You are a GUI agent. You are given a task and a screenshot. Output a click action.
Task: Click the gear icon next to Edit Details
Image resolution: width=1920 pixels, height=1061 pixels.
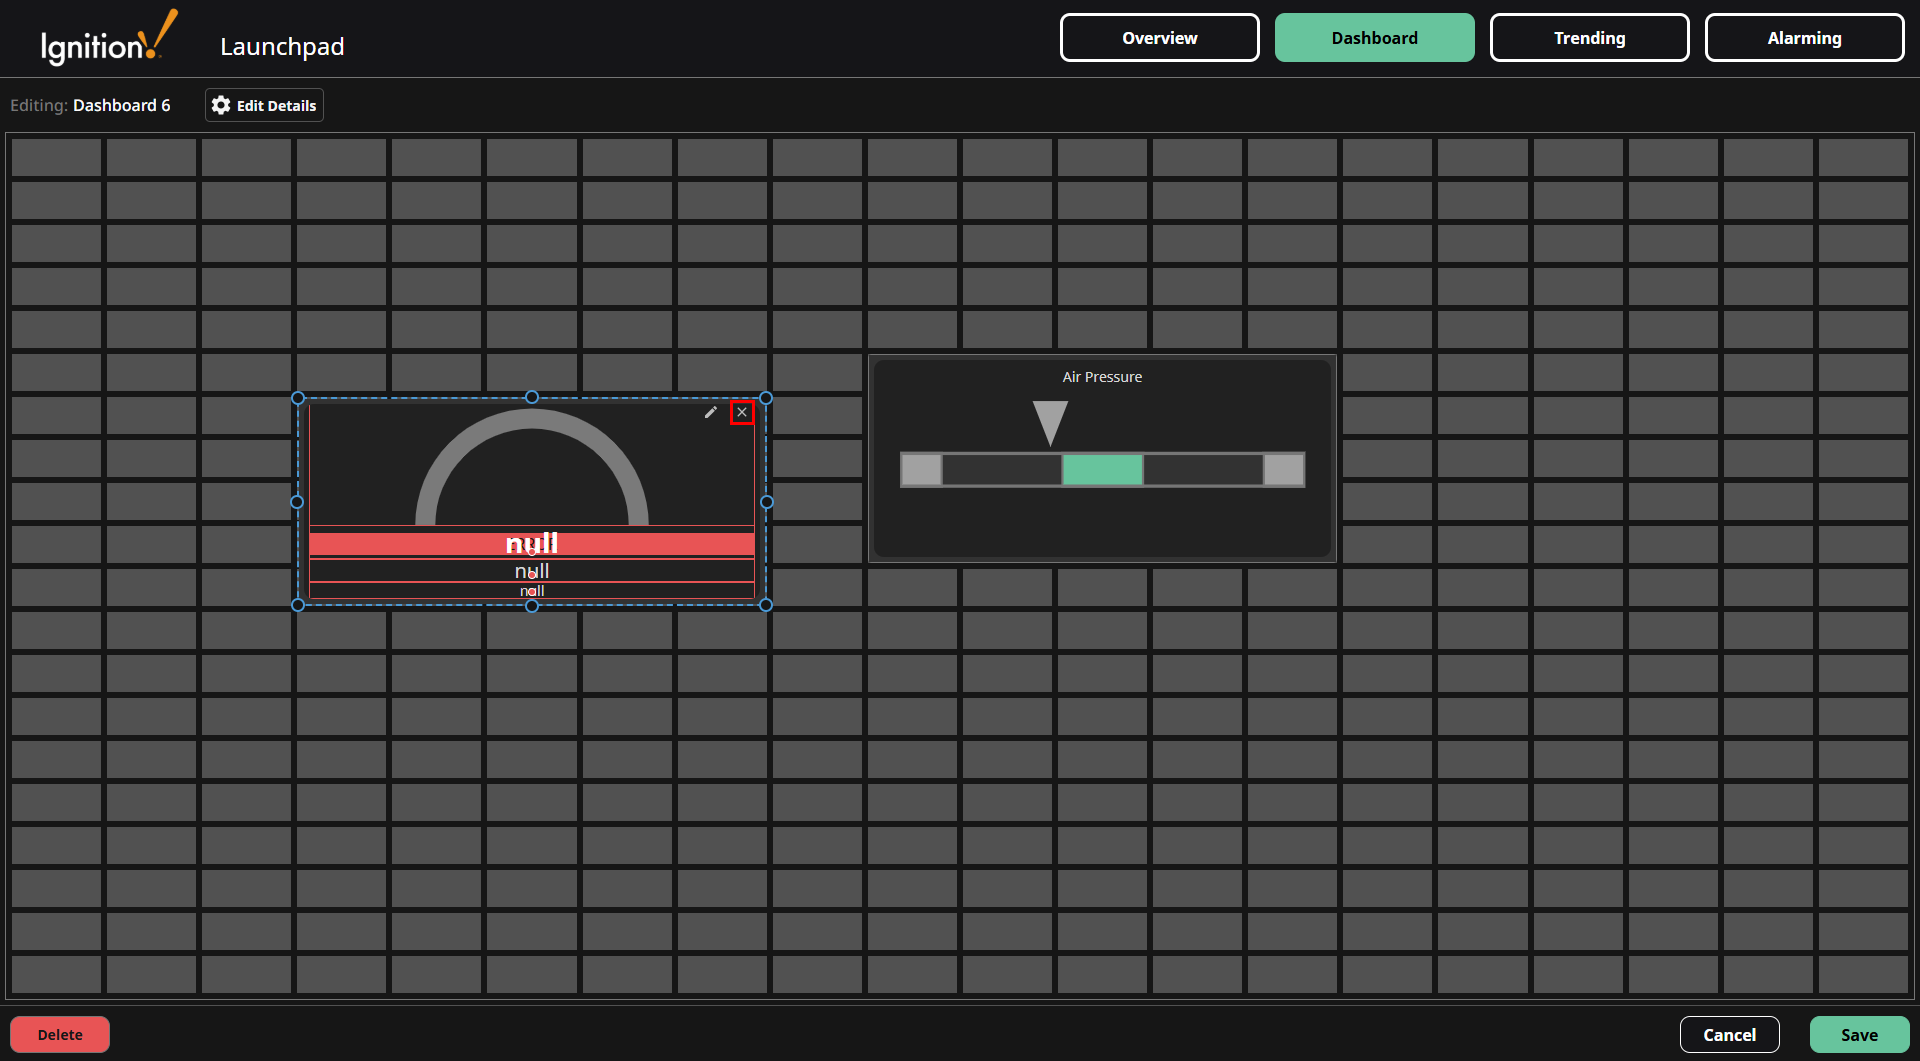220,105
